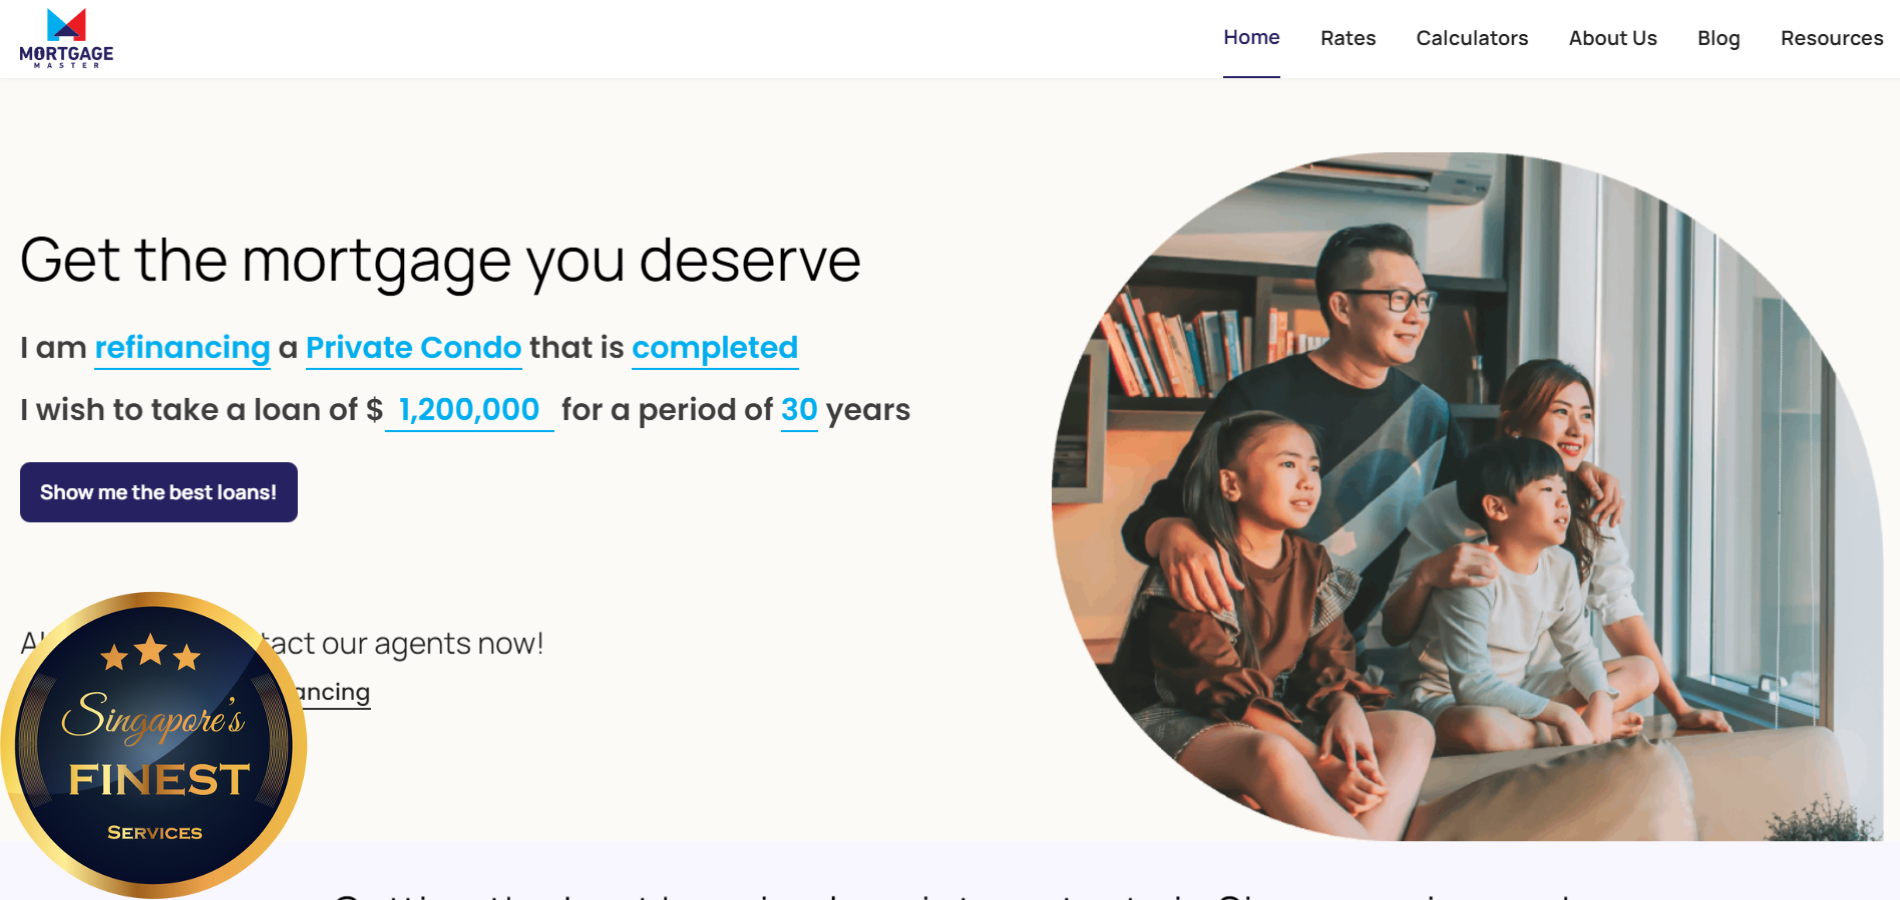Open the Home tab
The height and width of the screenshot is (900, 1900).
coord(1251,38)
